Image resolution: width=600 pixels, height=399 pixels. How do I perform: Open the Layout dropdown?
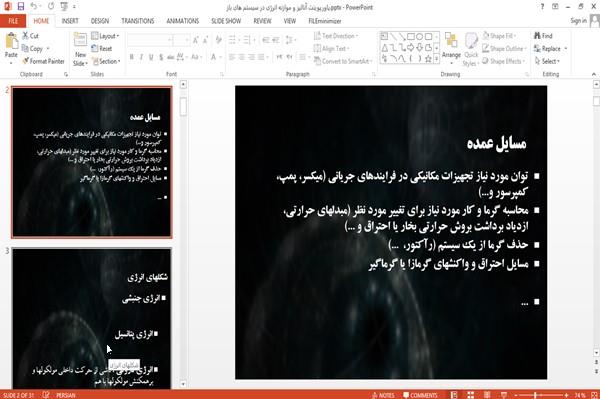[x=106, y=36]
